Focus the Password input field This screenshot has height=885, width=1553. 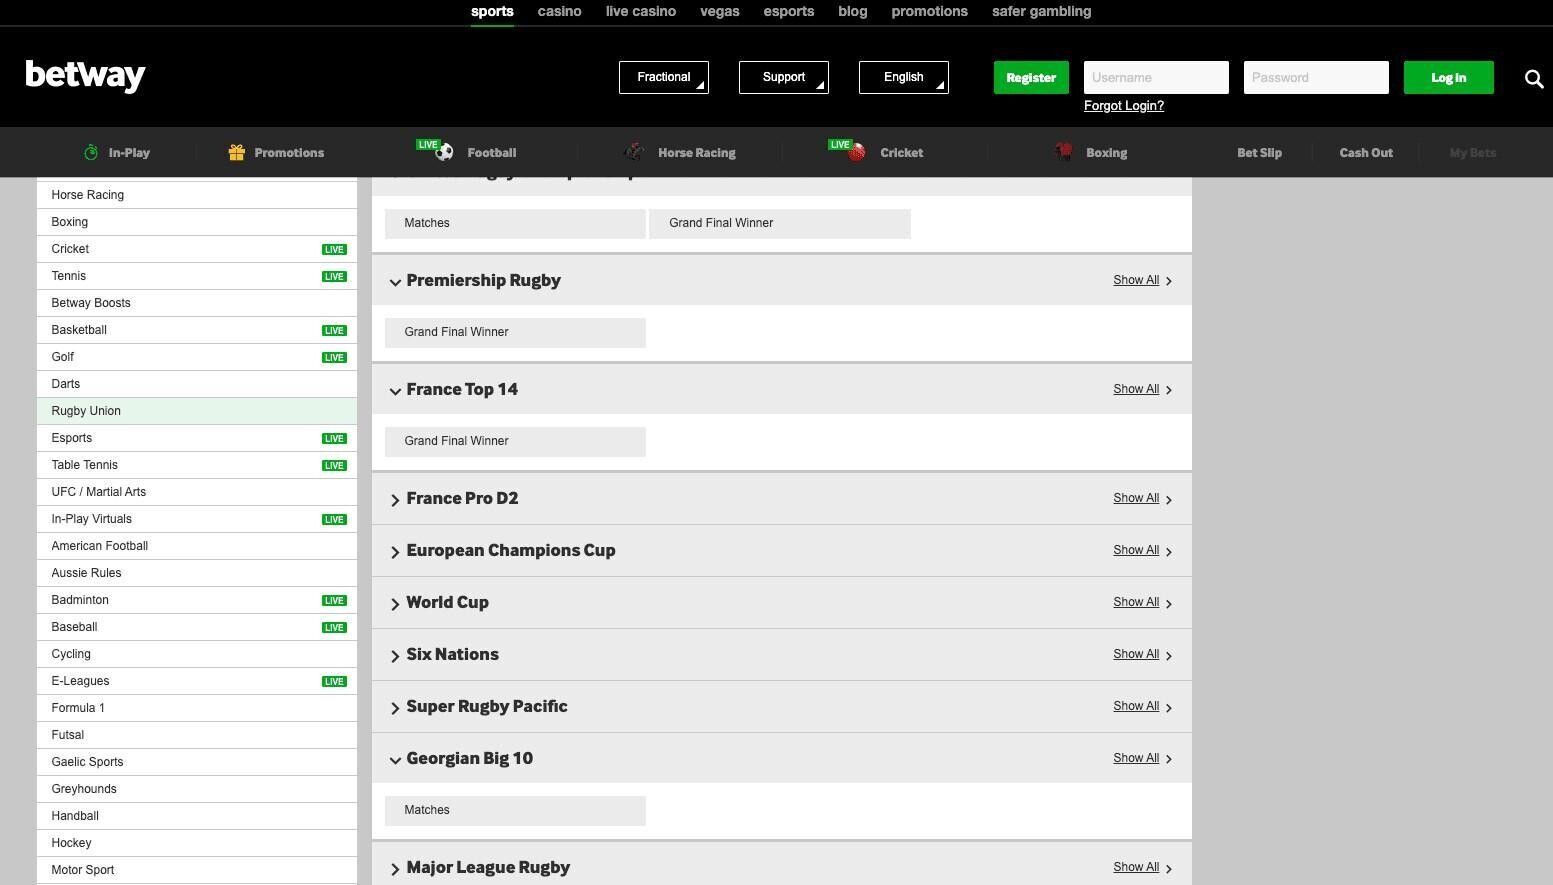(x=1316, y=77)
